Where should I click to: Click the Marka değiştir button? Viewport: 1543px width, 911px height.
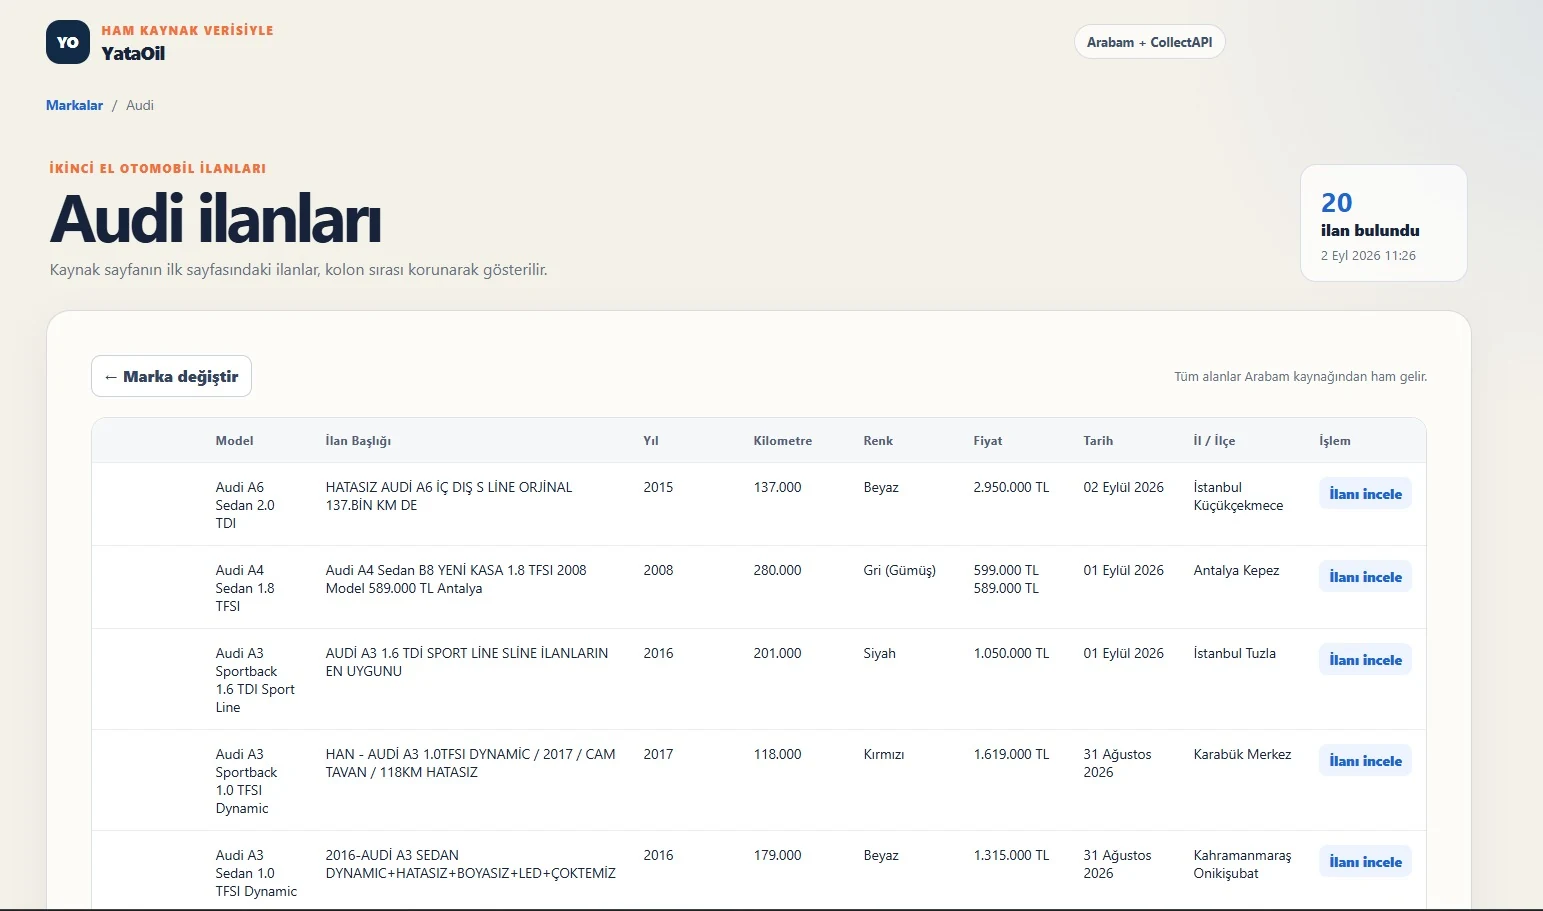pyautogui.click(x=171, y=376)
